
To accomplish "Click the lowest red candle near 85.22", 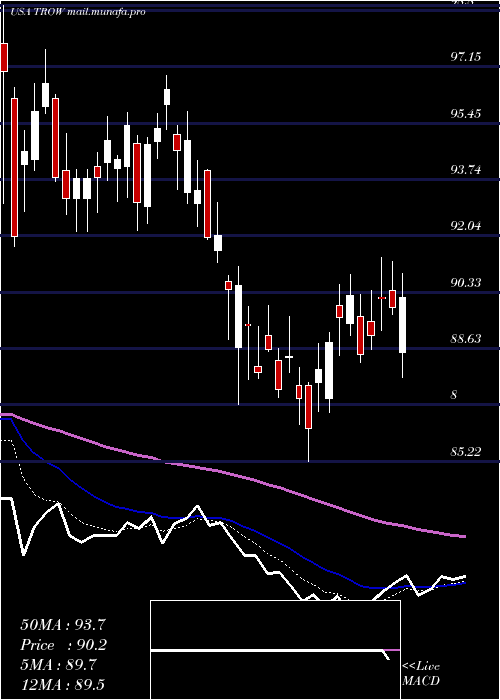I will click(308, 407).
